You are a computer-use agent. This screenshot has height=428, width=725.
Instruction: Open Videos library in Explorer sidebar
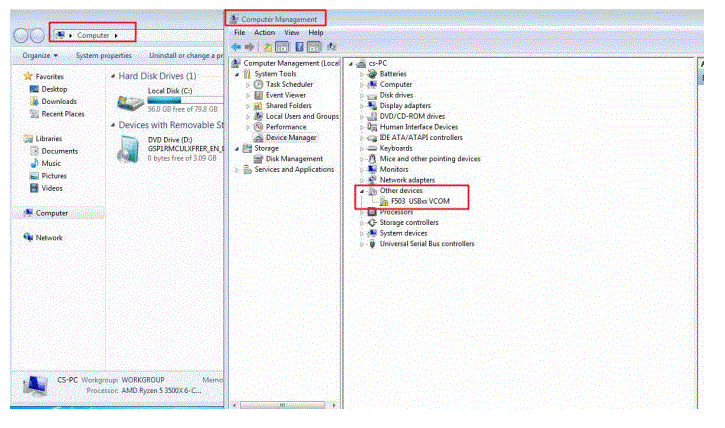pyautogui.click(x=52, y=189)
